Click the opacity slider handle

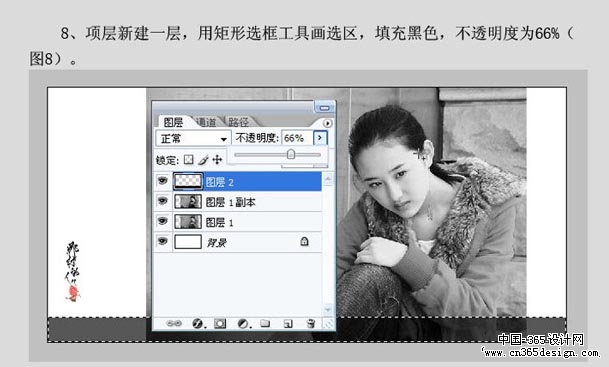[x=291, y=154]
